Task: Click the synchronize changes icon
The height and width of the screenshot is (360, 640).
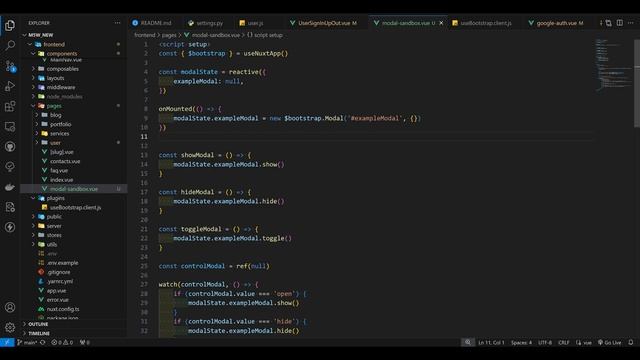Action: [x=42, y=342]
